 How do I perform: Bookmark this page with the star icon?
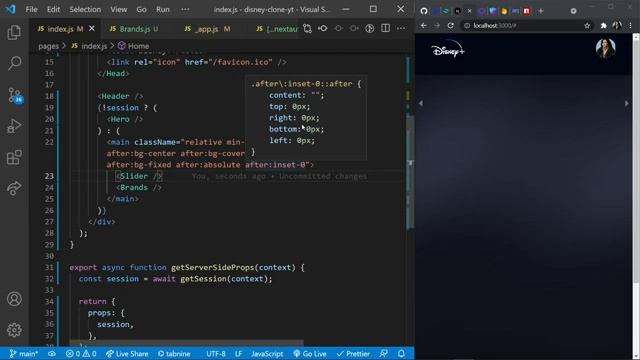[587, 25]
